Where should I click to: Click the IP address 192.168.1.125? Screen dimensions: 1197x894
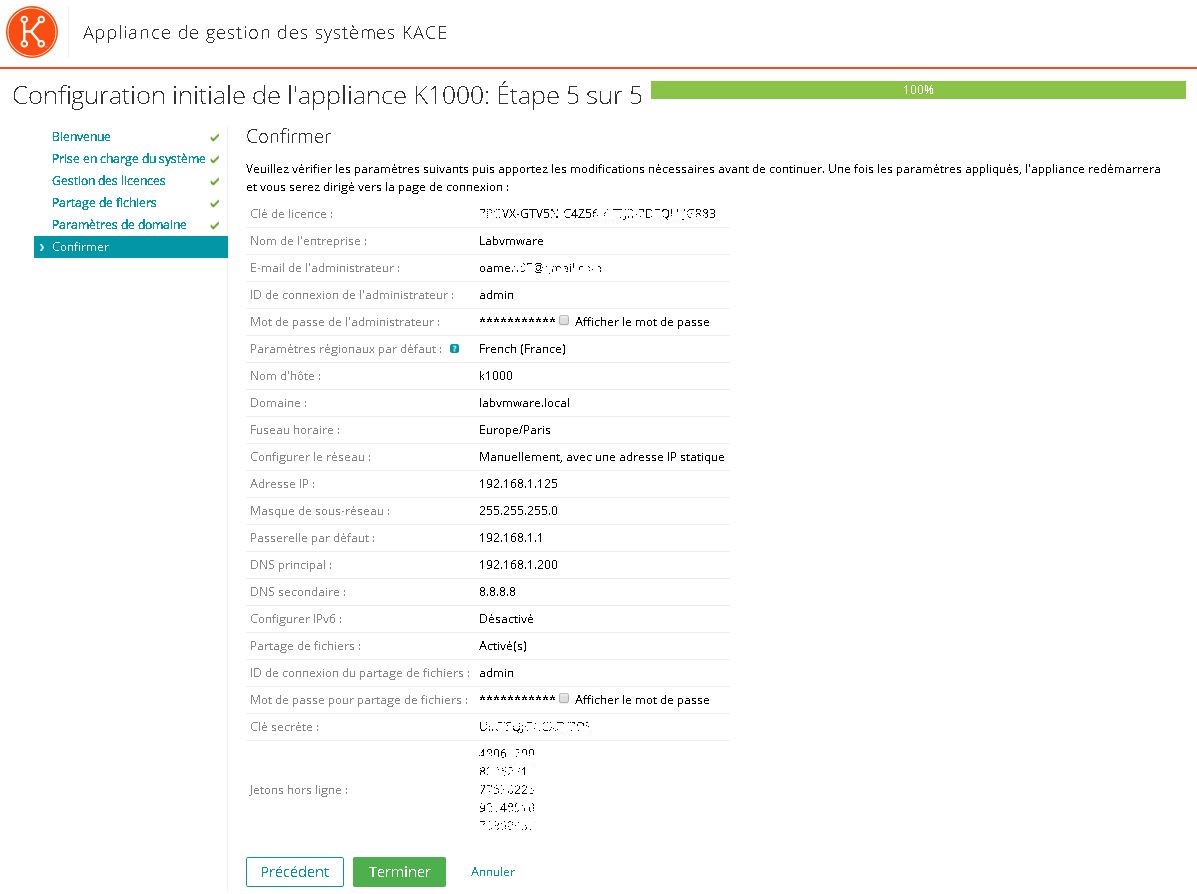click(518, 484)
